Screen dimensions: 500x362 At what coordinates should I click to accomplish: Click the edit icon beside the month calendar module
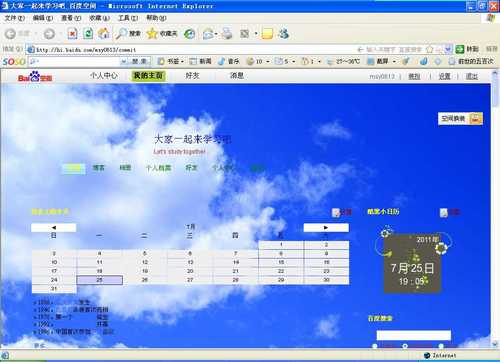click(336, 212)
